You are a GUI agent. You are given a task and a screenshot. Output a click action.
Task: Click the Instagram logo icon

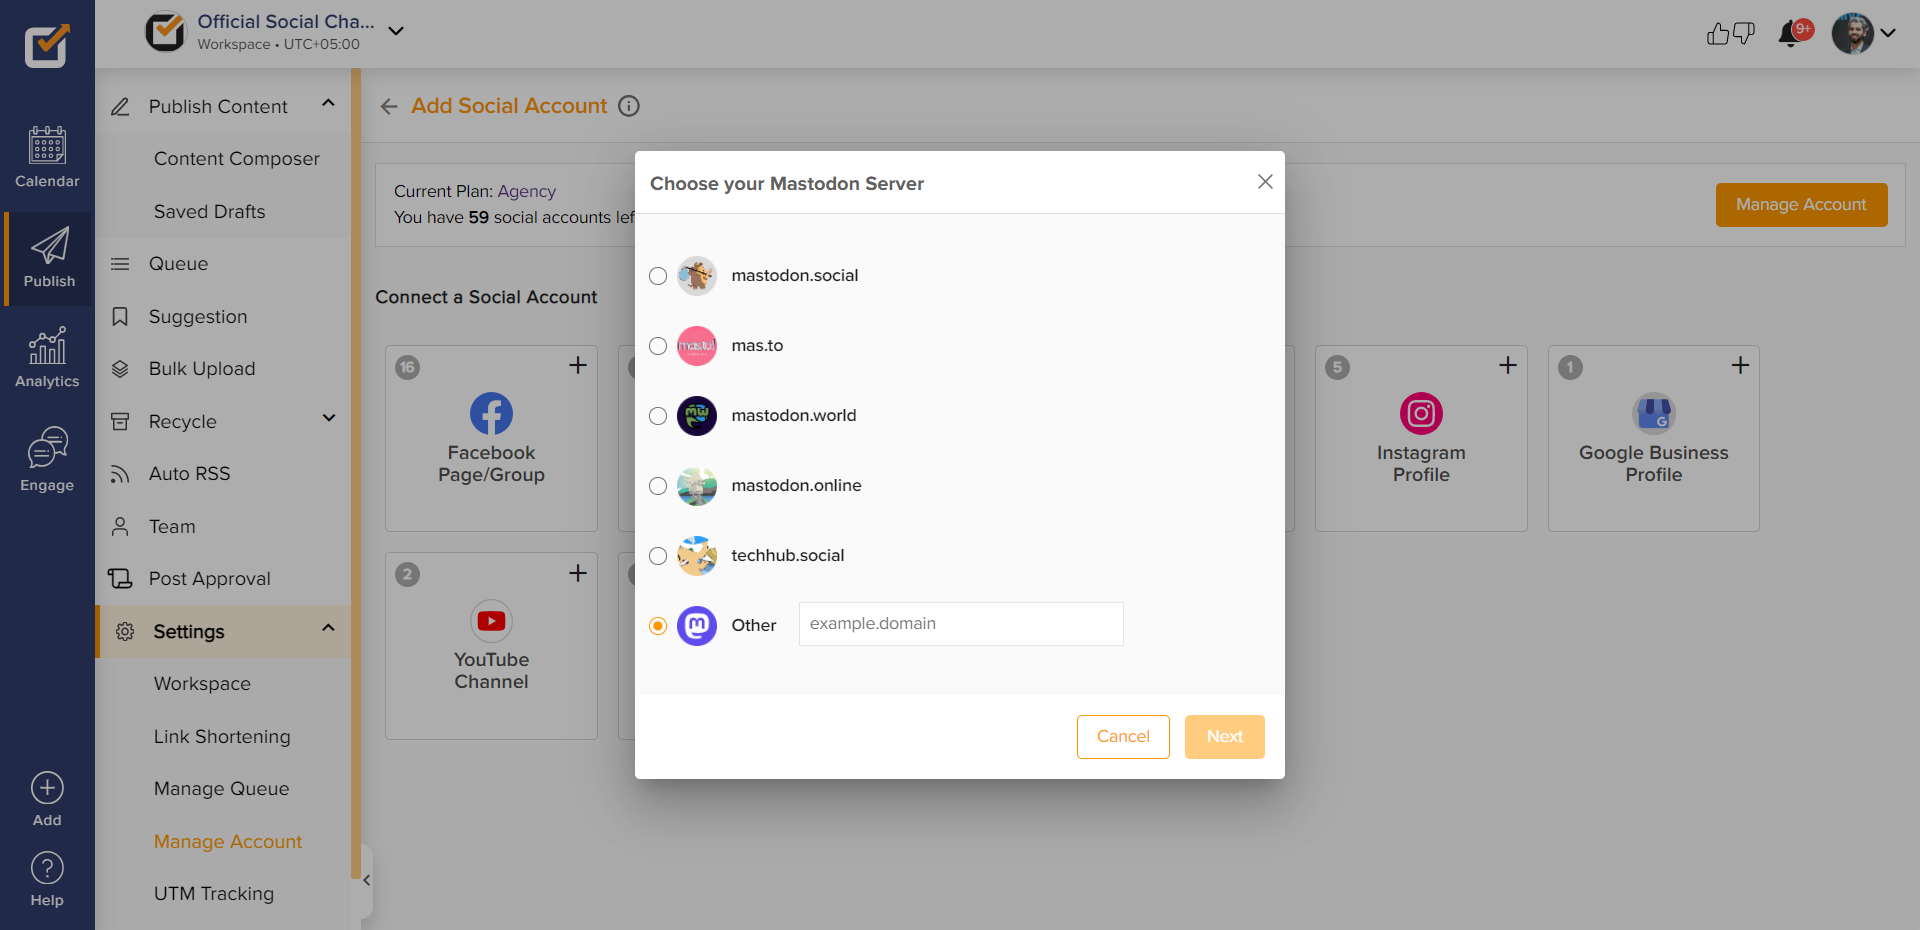pyautogui.click(x=1421, y=413)
